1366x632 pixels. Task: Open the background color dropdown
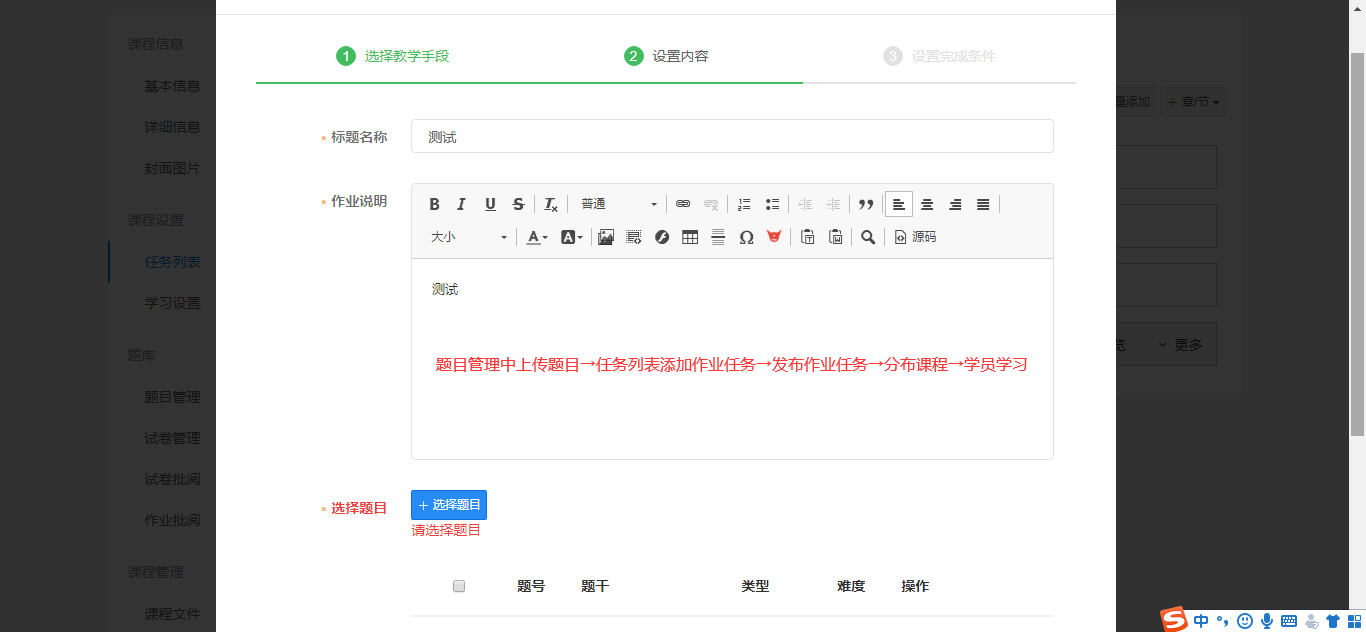click(572, 237)
